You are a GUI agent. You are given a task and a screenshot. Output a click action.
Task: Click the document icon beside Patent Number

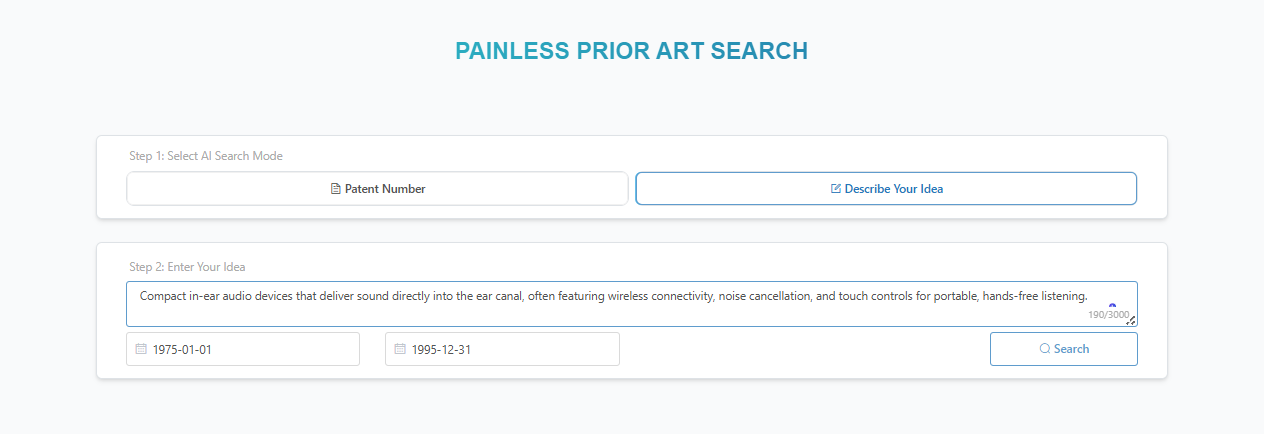(x=336, y=189)
